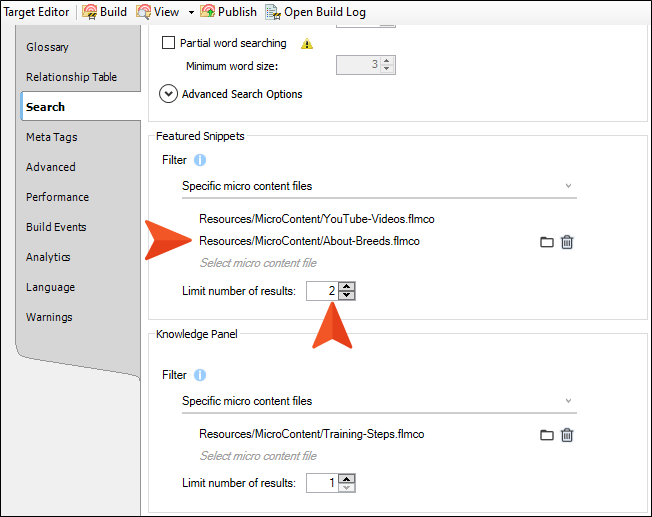This screenshot has height=517, width=652.
Task: Delete the Training-Steps.flmco entry
Action: pyautogui.click(x=567, y=435)
